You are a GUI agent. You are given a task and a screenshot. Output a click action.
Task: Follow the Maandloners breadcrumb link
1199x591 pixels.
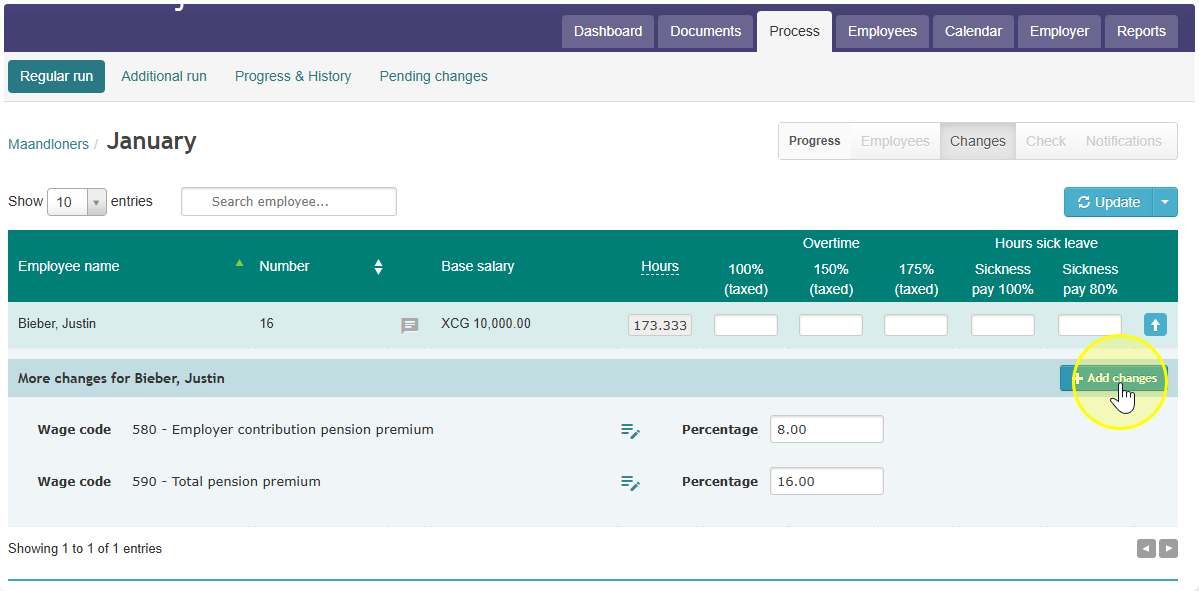(48, 144)
